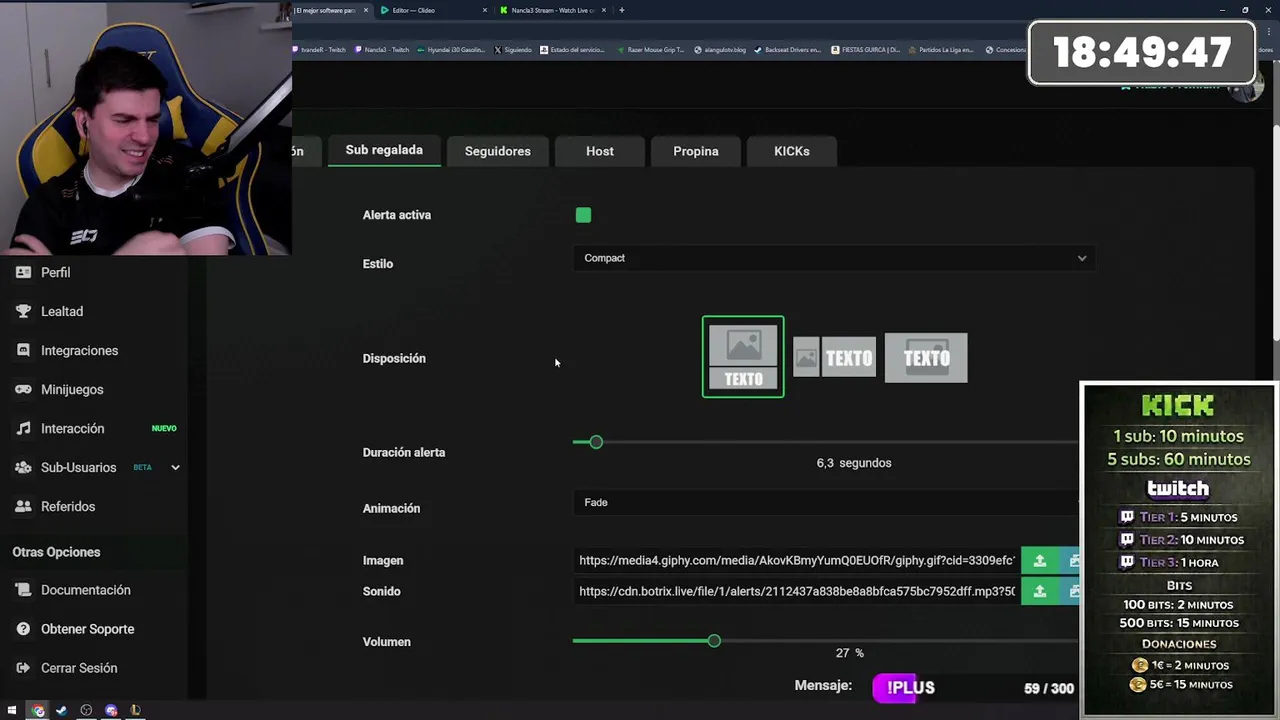1280x720 pixels.
Task: Toggle the Alerta activa checkbox
Action: tap(583, 215)
